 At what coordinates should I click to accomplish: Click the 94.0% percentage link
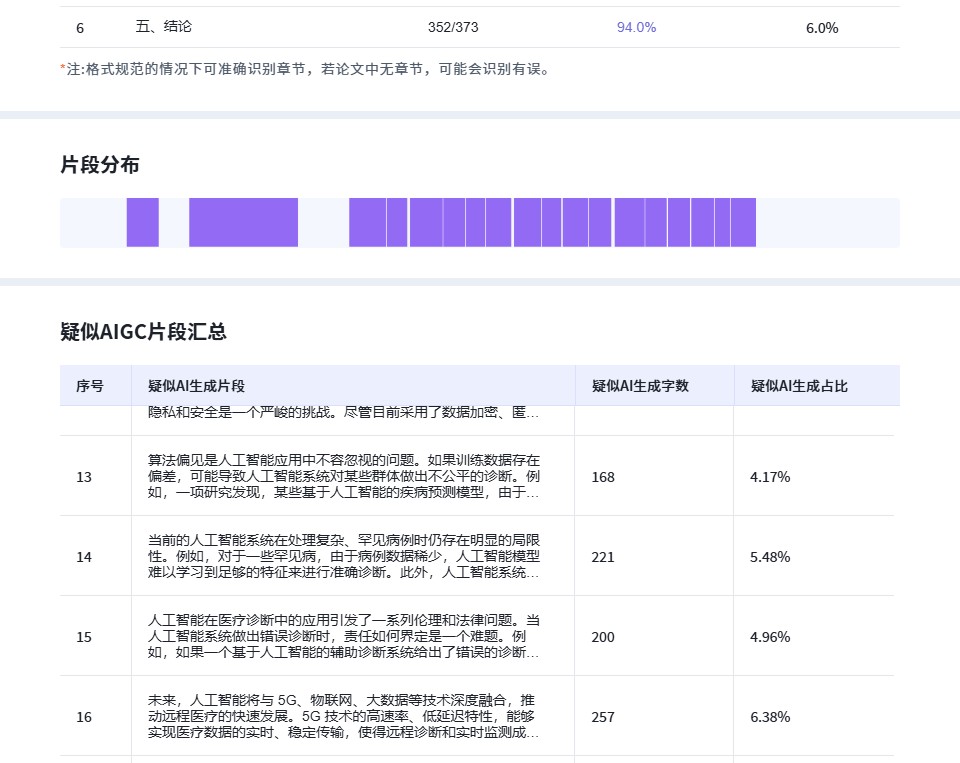(x=636, y=27)
